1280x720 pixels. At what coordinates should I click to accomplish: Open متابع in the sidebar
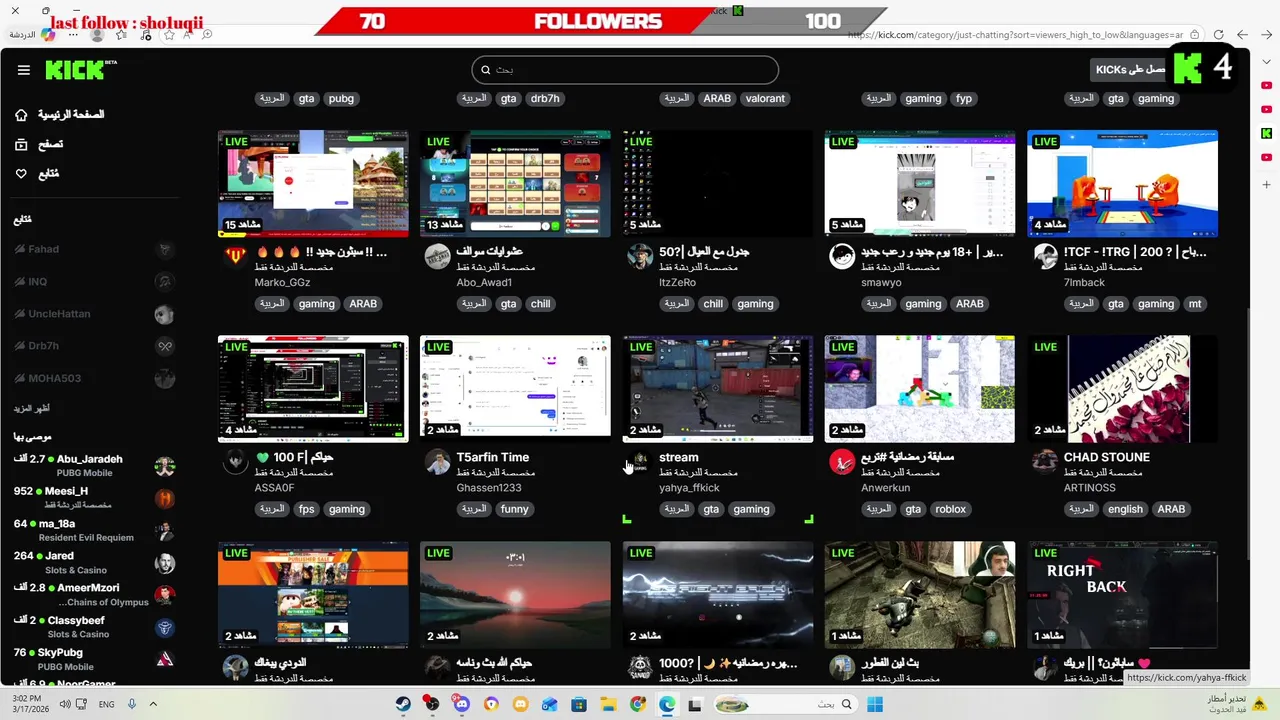pyautogui.click(x=48, y=174)
